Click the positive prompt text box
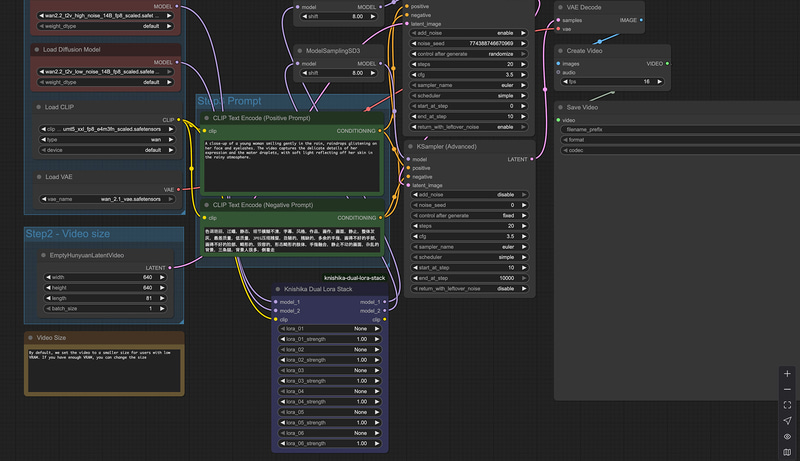This screenshot has height=461, width=800. [290, 165]
